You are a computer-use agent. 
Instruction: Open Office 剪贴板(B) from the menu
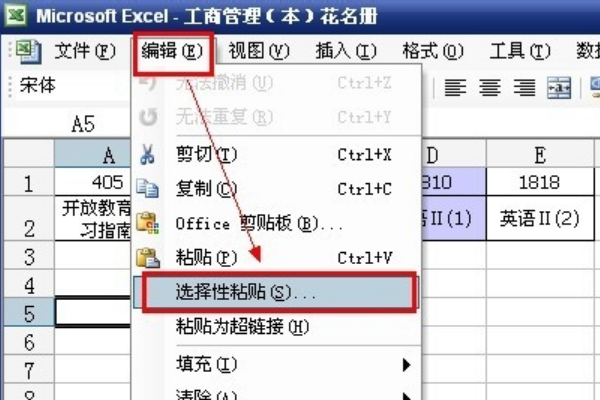(x=276, y=223)
